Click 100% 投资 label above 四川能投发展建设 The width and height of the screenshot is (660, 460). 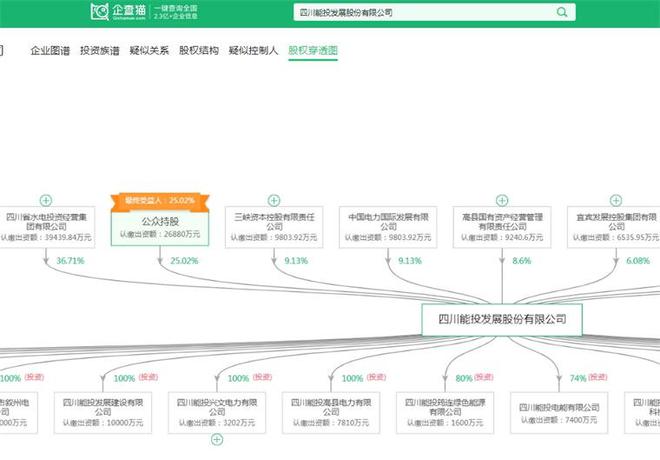(x=136, y=378)
